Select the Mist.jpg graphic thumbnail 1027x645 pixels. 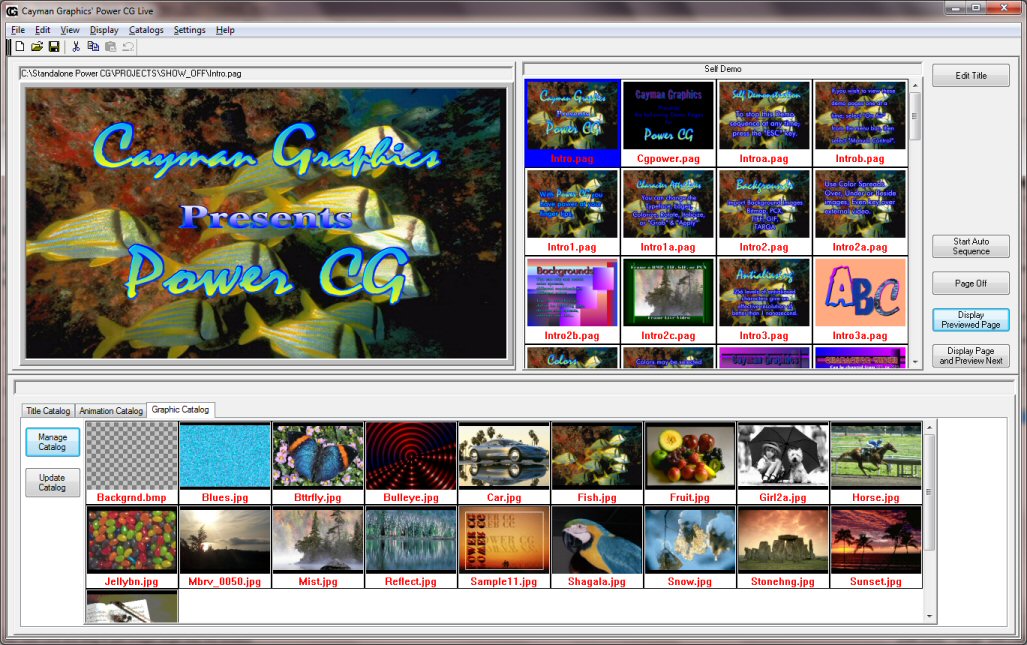(318, 547)
